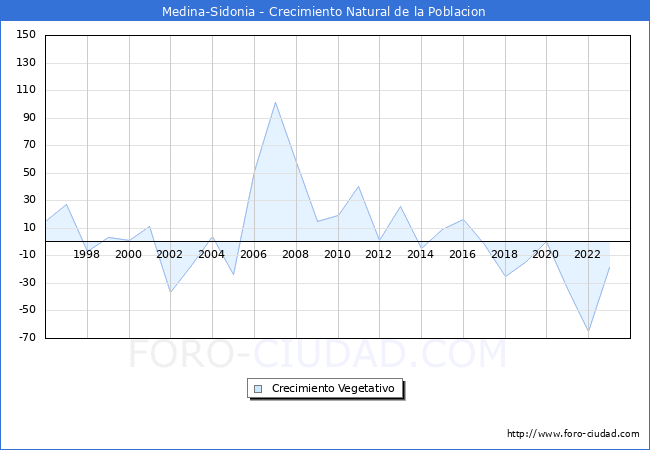
Task: Select the 2014 x-axis label
Action: click(421, 254)
